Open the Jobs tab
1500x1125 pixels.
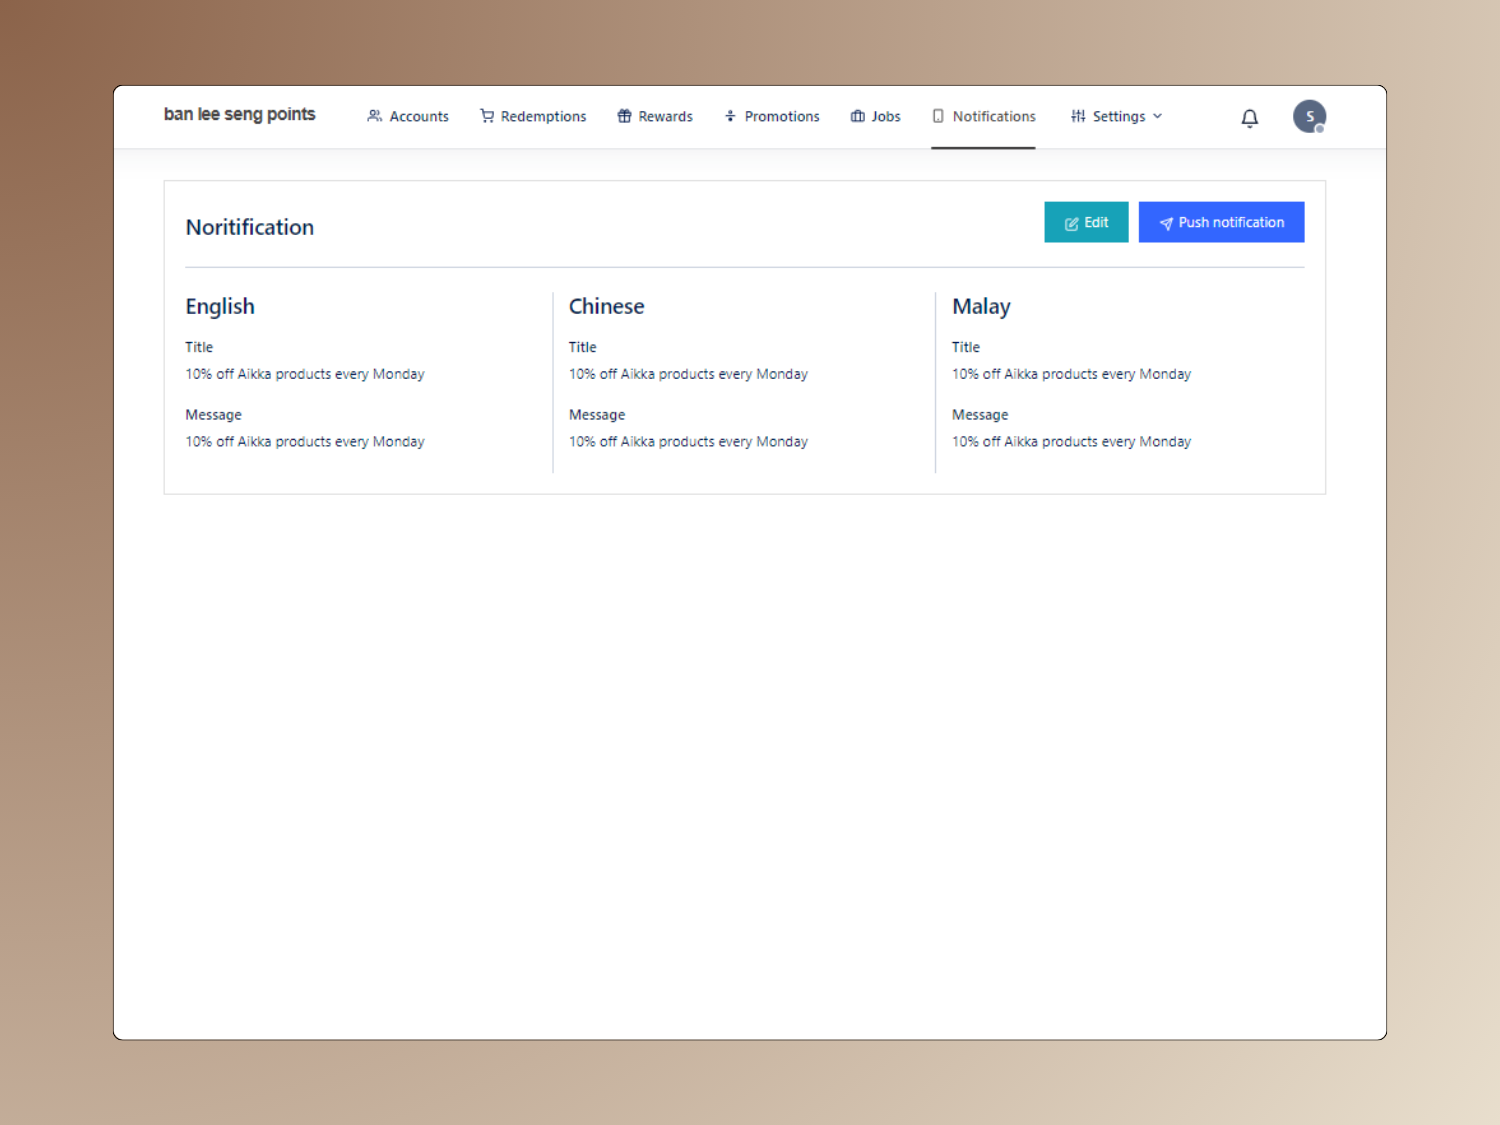tap(885, 116)
